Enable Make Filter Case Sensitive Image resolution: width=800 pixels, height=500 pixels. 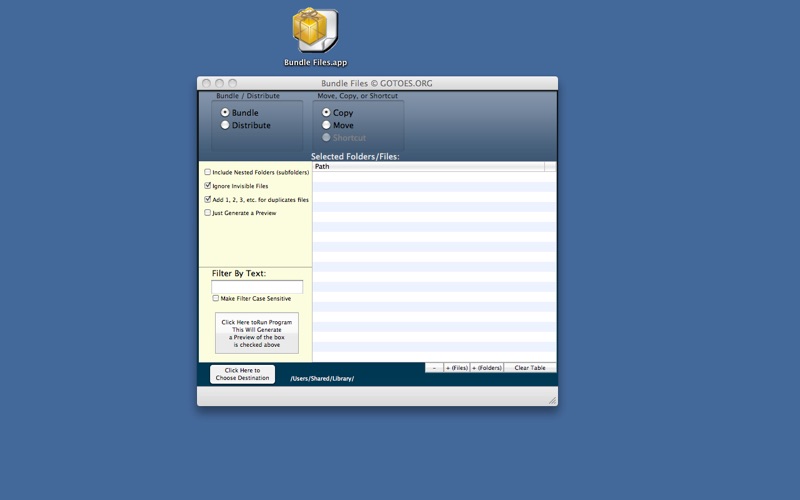(216, 298)
